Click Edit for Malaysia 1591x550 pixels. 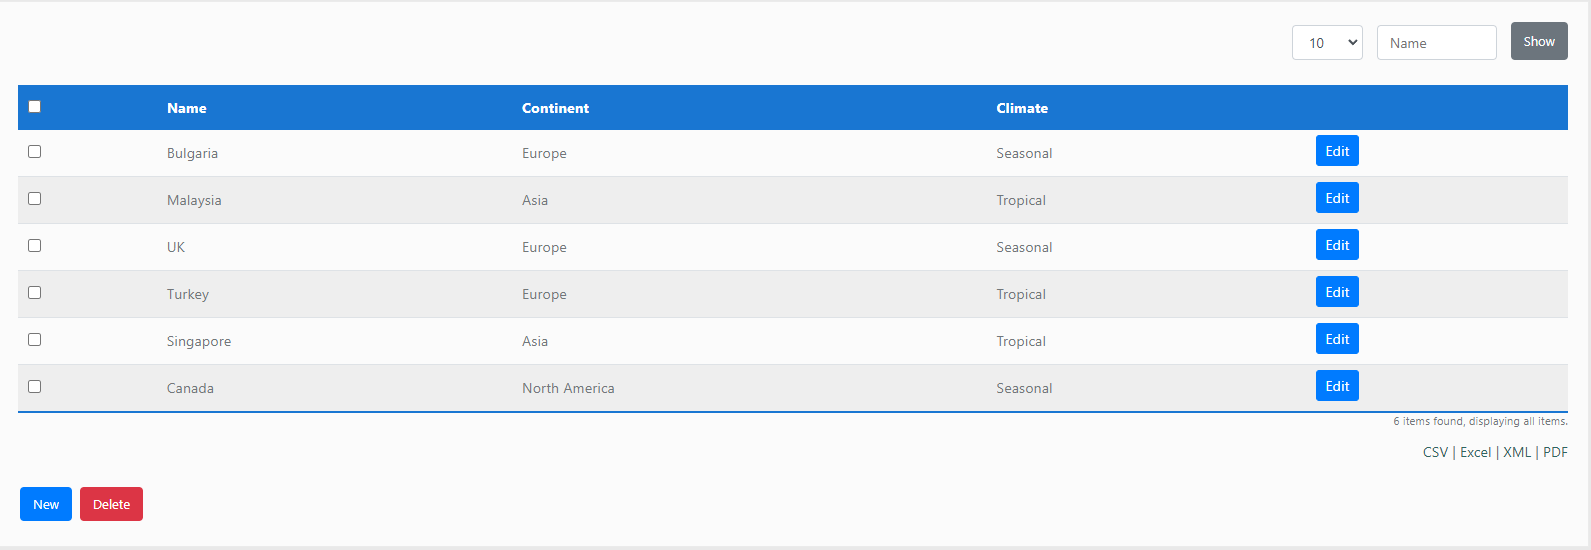click(x=1337, y=198)
